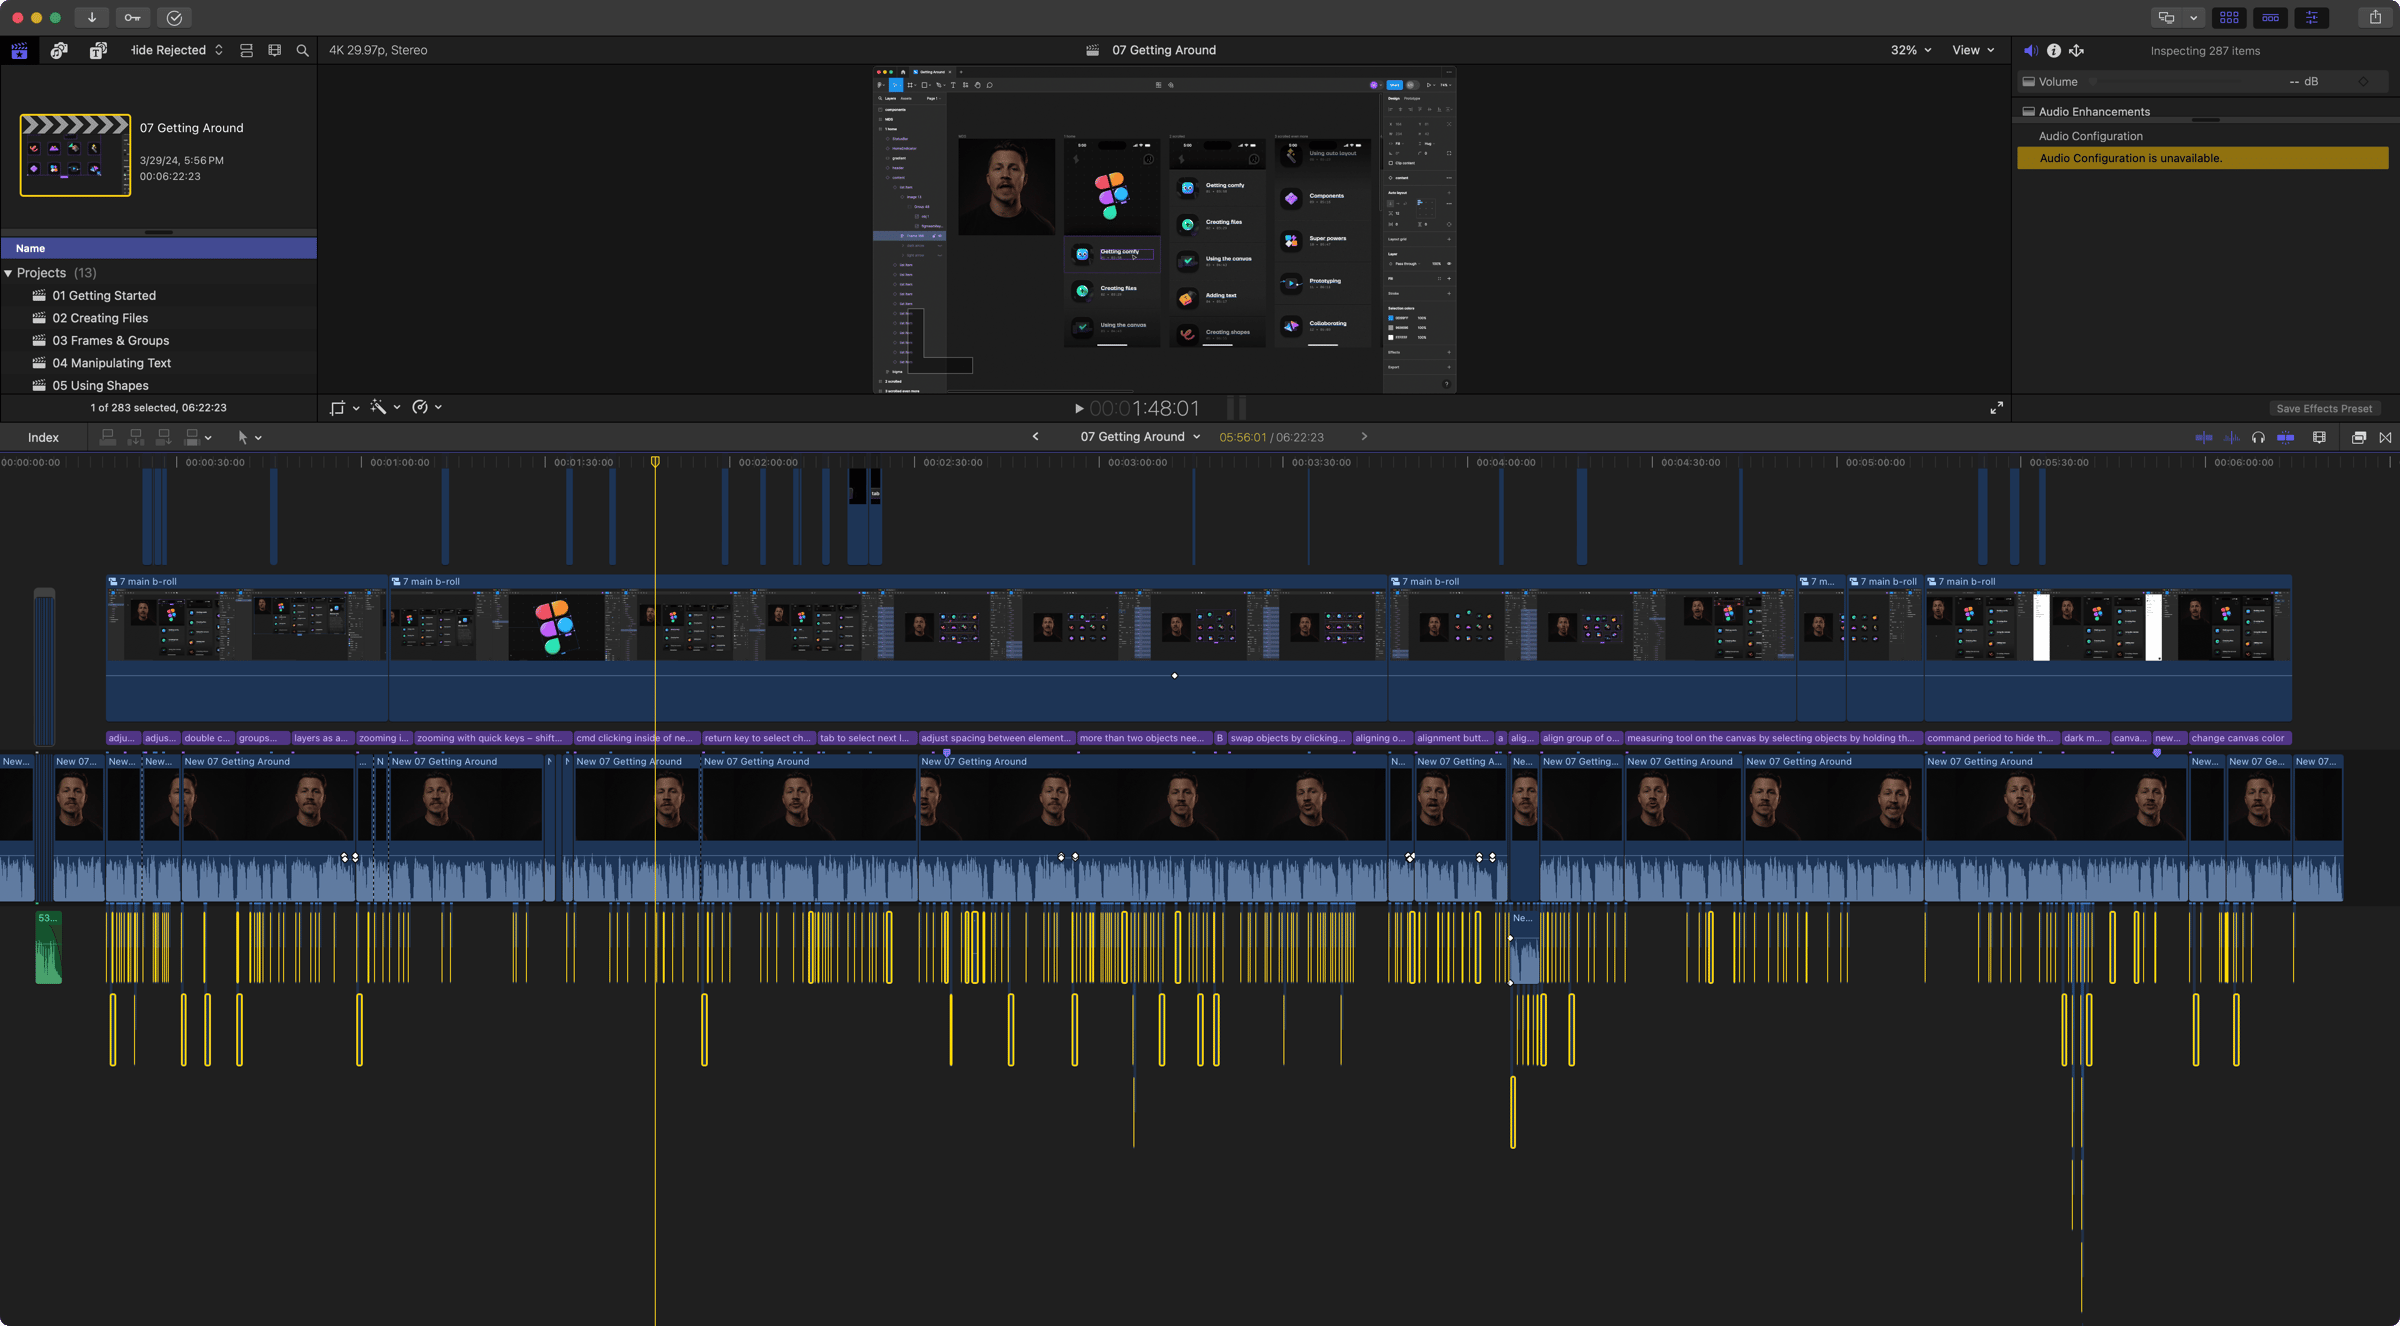Collapse the Projects disclosure triangle
Screen dimensions: 2400x1326
(8, 273)
